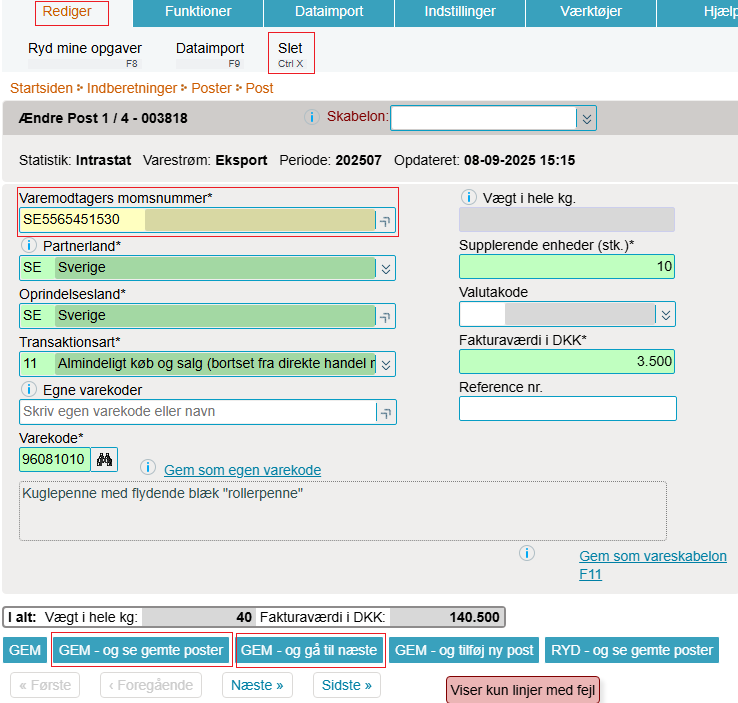Open the Partnerland dropdown
Image resolution: width=738 pixels, height=703 pixels.
pyautogui.click(x=386, y=268)
